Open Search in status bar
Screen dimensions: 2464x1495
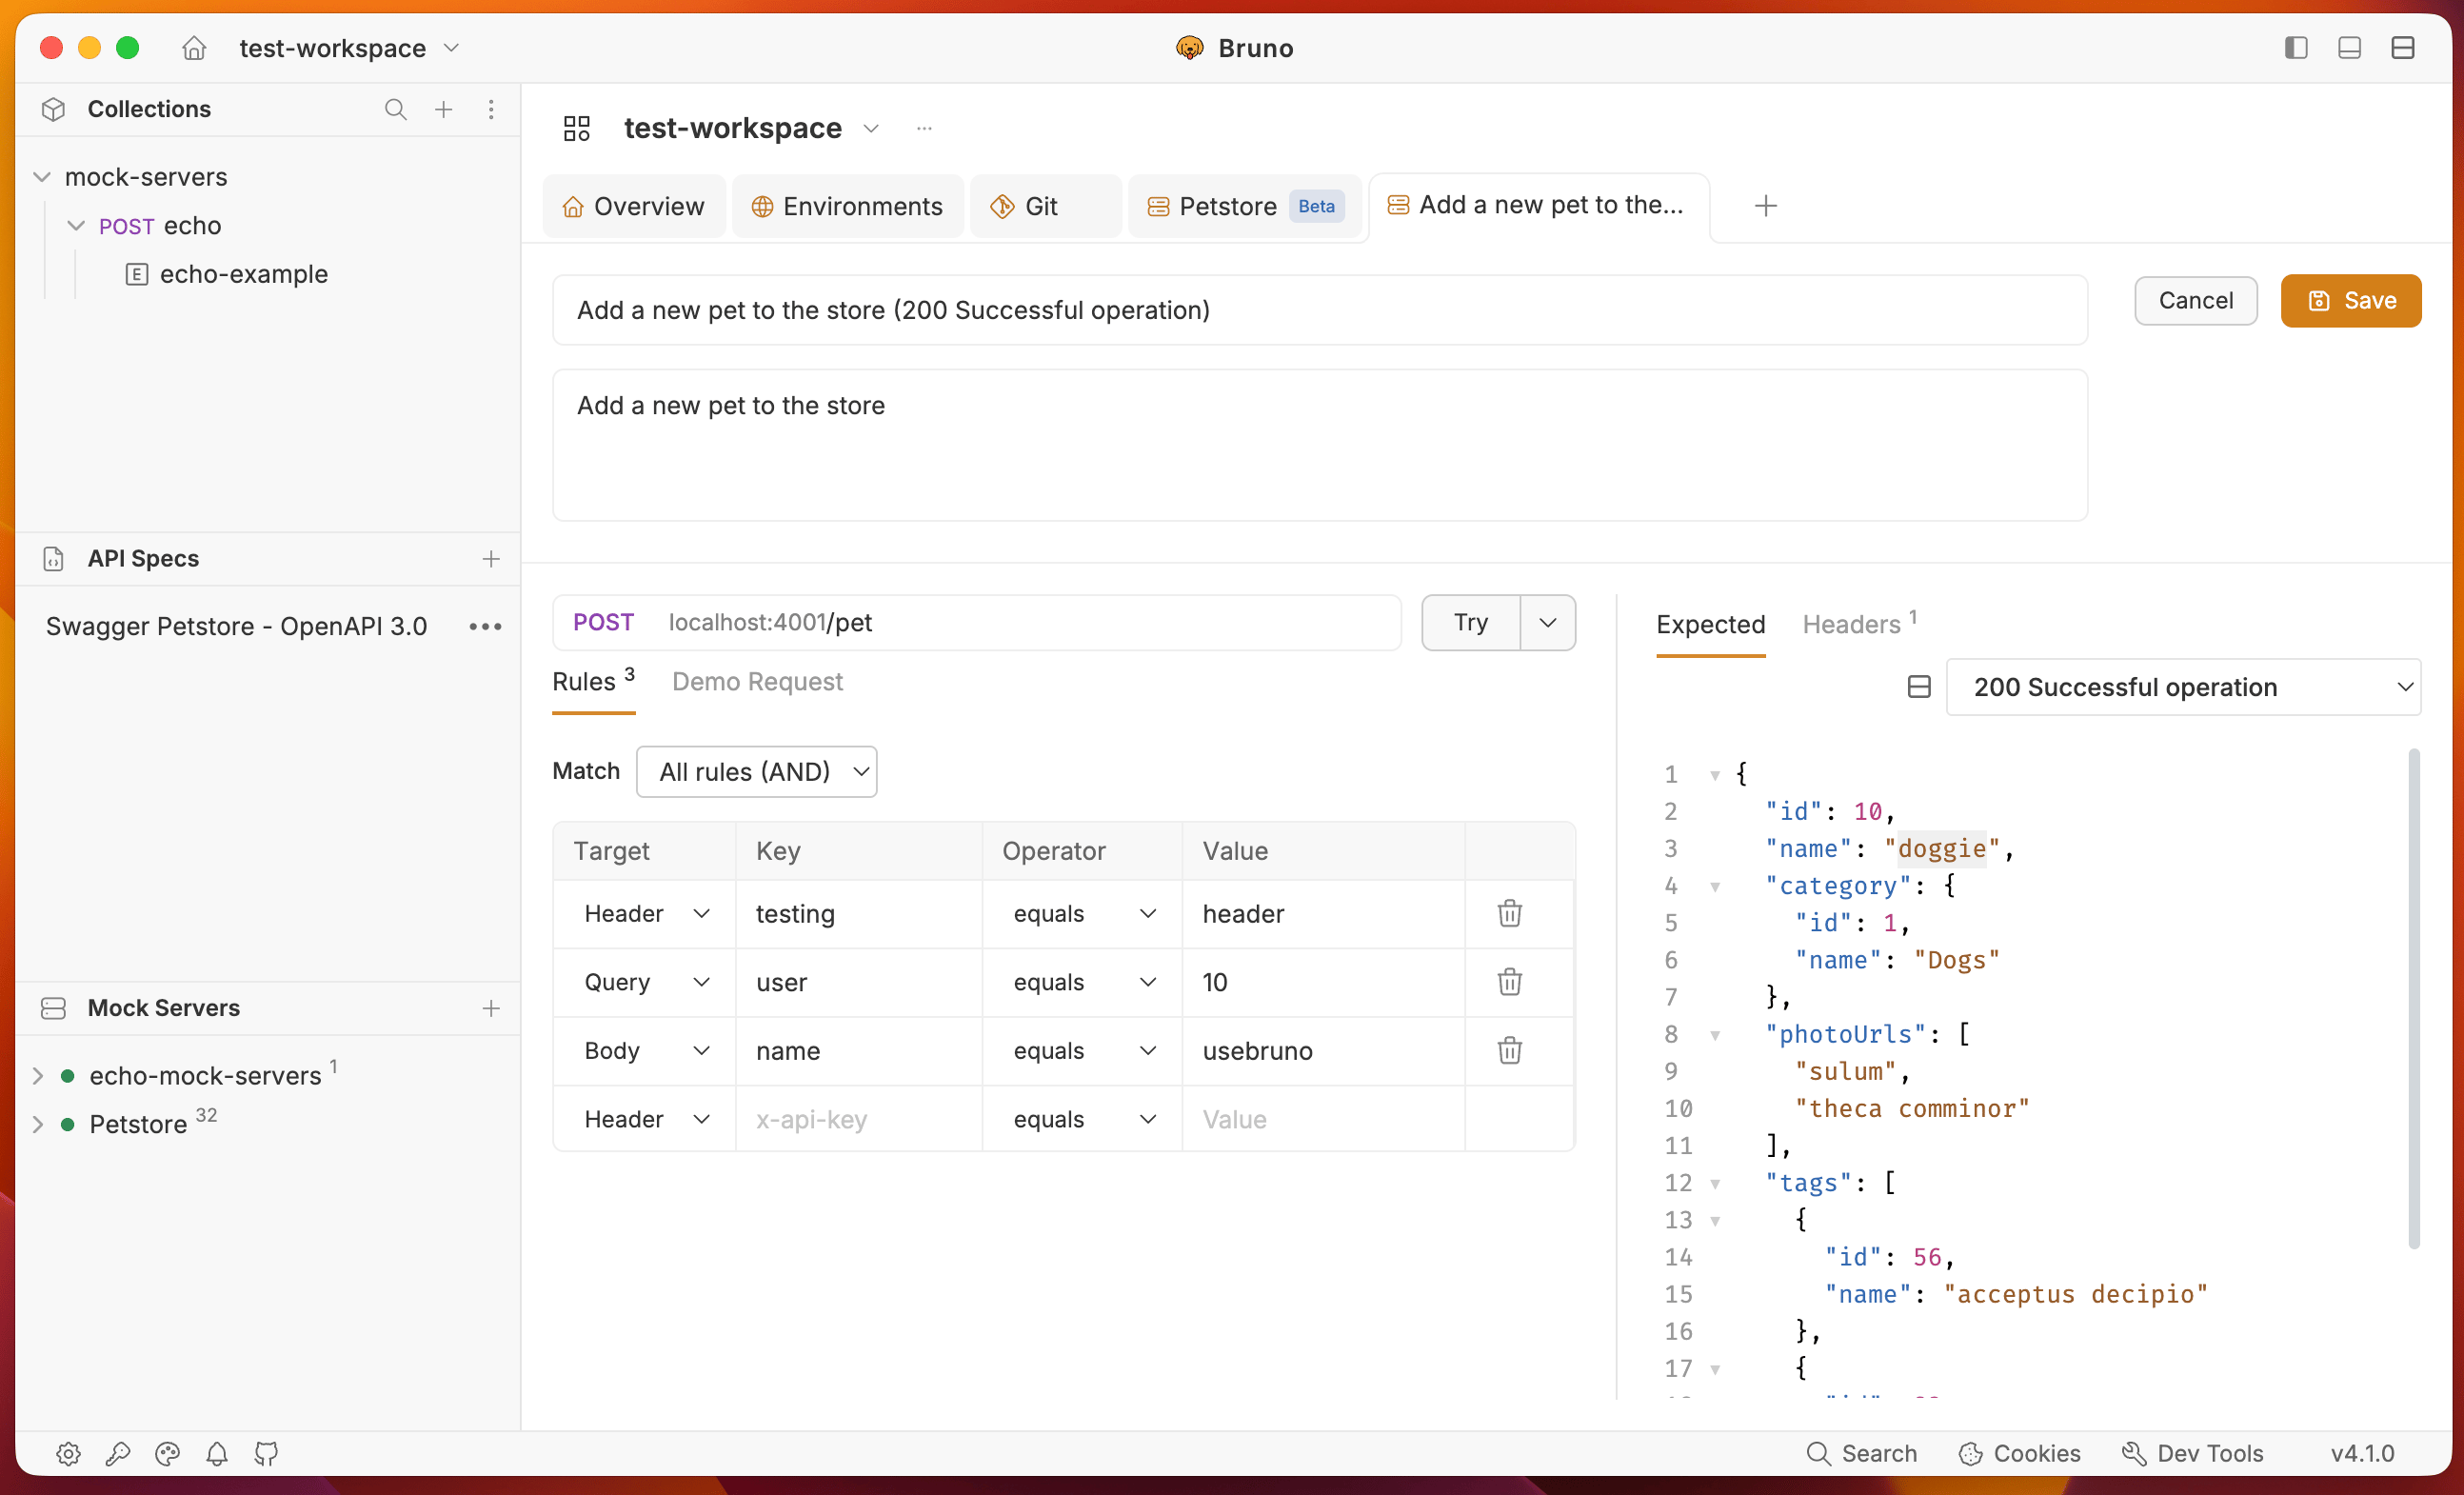[x=1862, y=1454]
